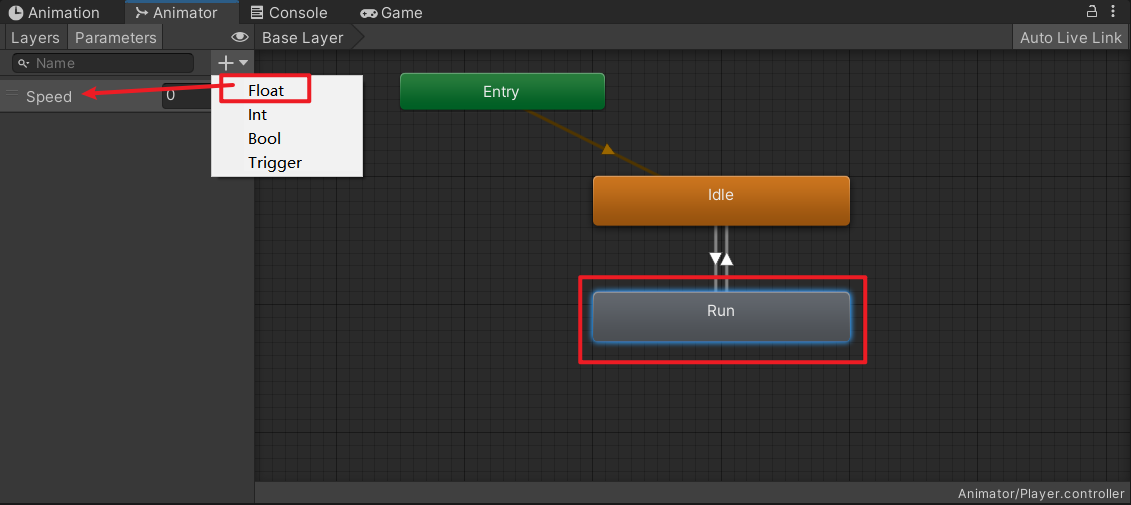Toggle the window lock icon
Image resolution: width=1131 pixels, height=505 pixels.
(1091, 11)
